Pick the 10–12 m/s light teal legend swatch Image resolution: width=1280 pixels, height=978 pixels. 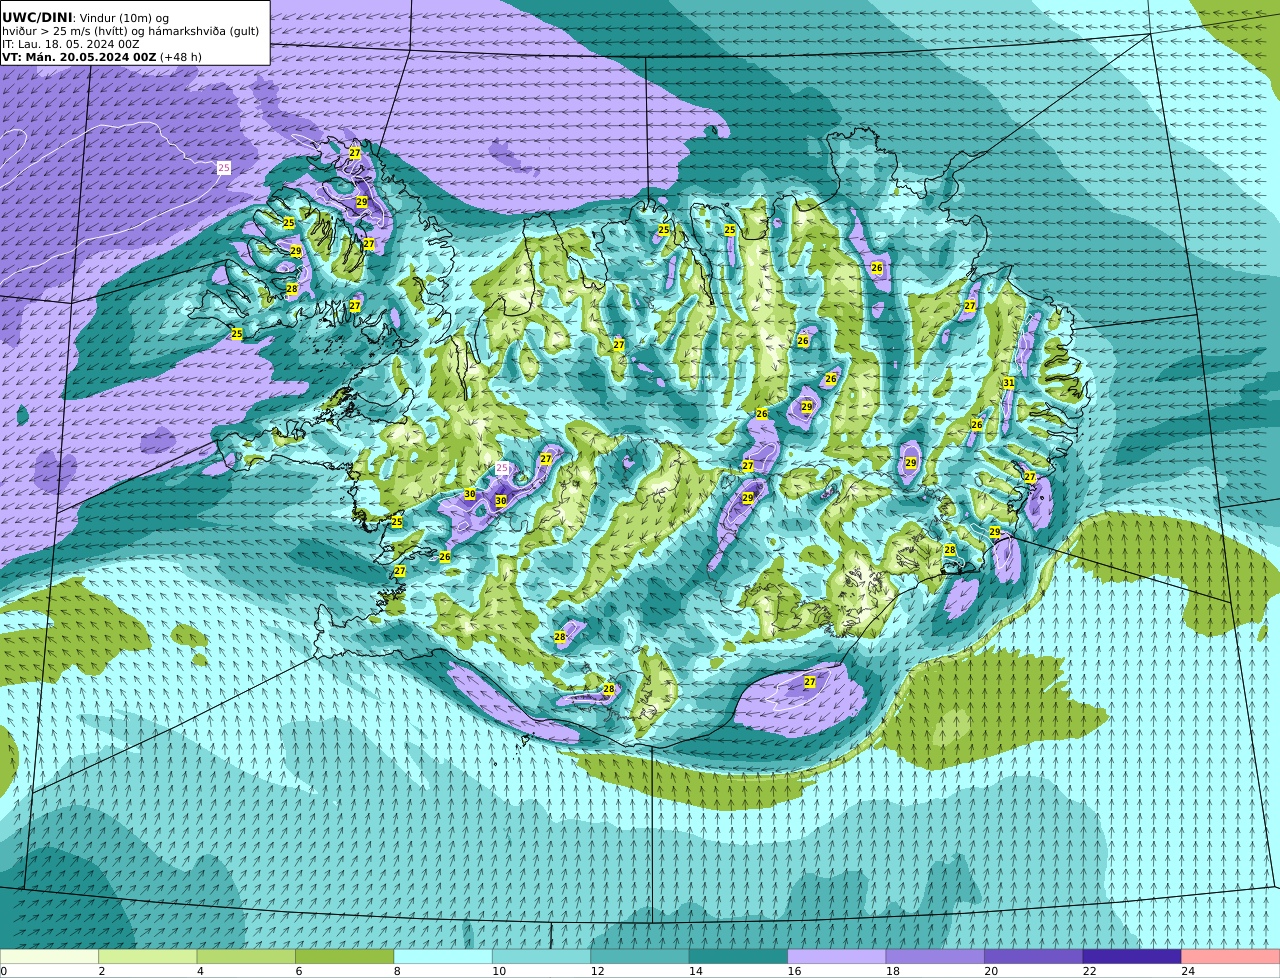[x=542, y=957]
